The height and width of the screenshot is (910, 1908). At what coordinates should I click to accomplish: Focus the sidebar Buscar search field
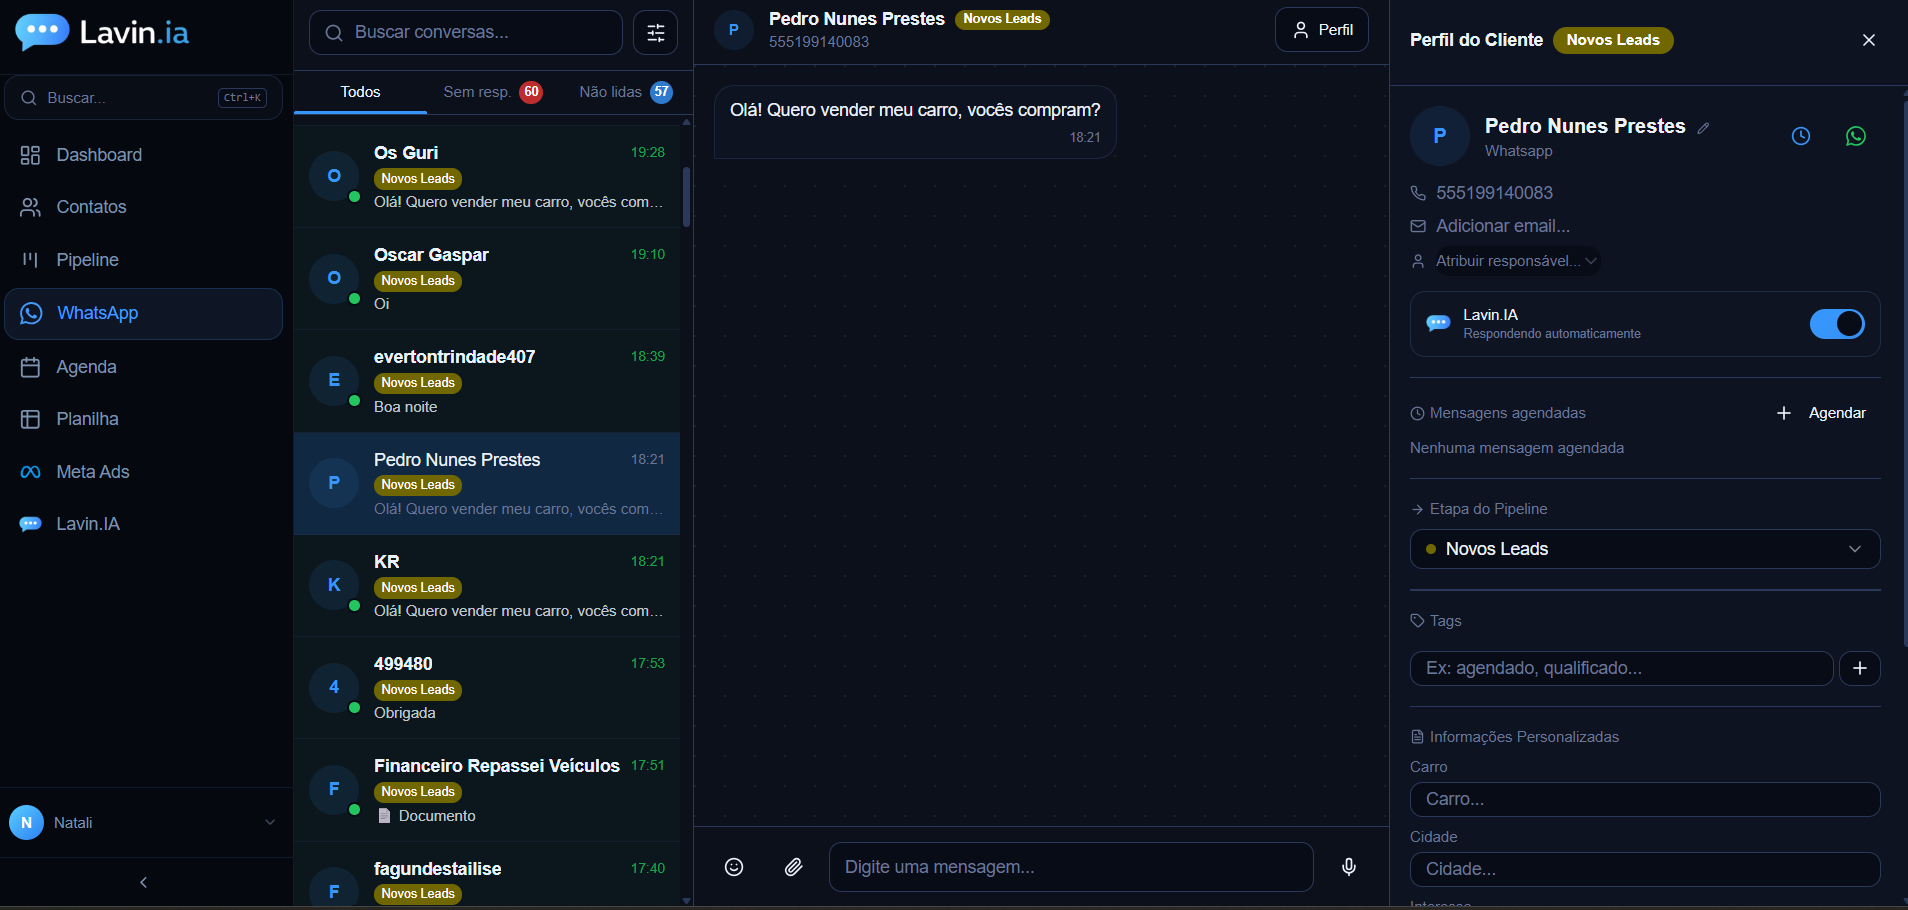point(143,98)
